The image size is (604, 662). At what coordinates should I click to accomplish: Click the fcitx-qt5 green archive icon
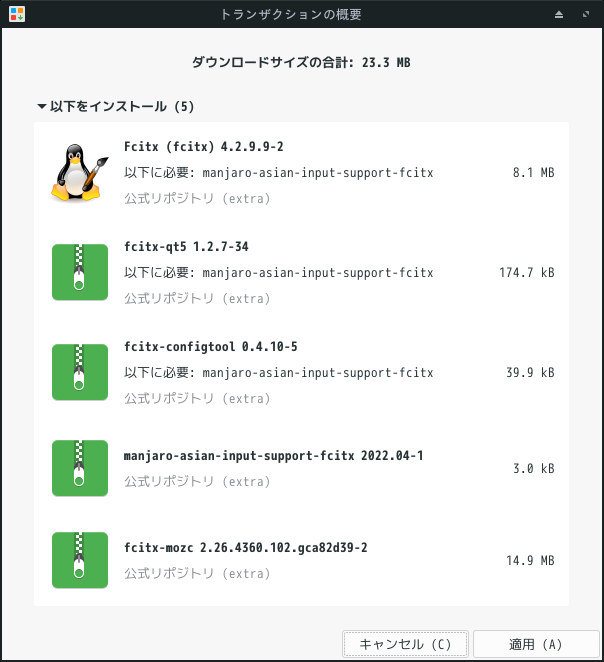pos(80,272)
